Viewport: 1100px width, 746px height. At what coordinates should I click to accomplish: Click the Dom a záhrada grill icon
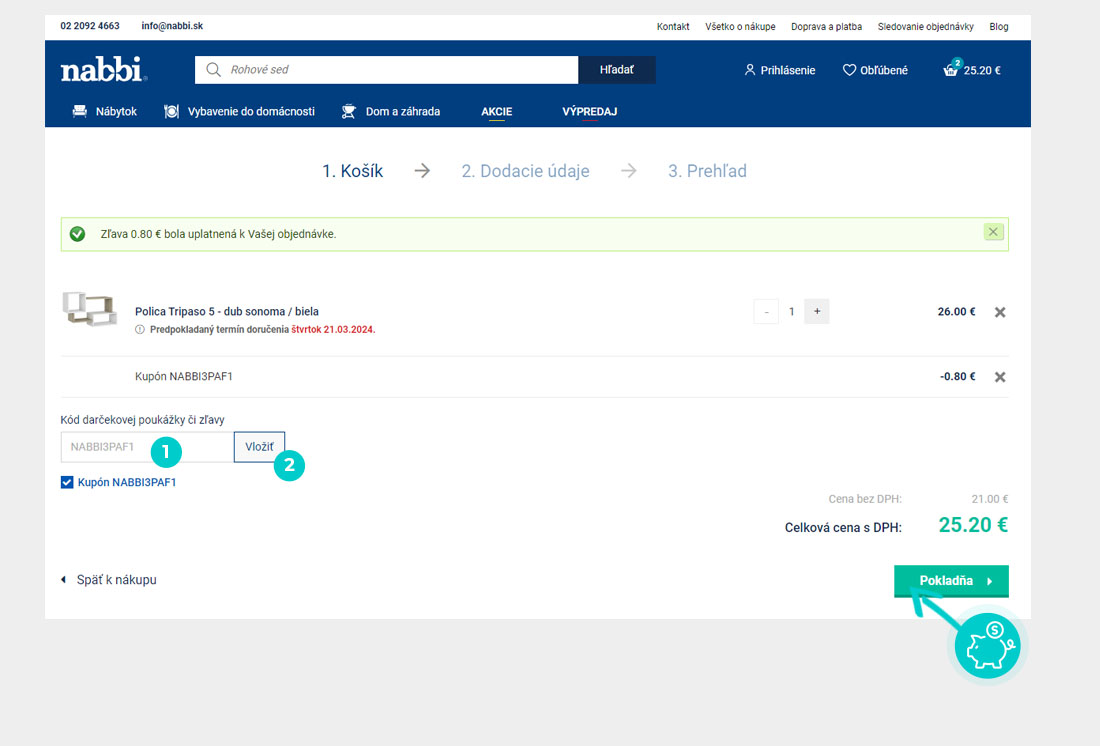349,112
